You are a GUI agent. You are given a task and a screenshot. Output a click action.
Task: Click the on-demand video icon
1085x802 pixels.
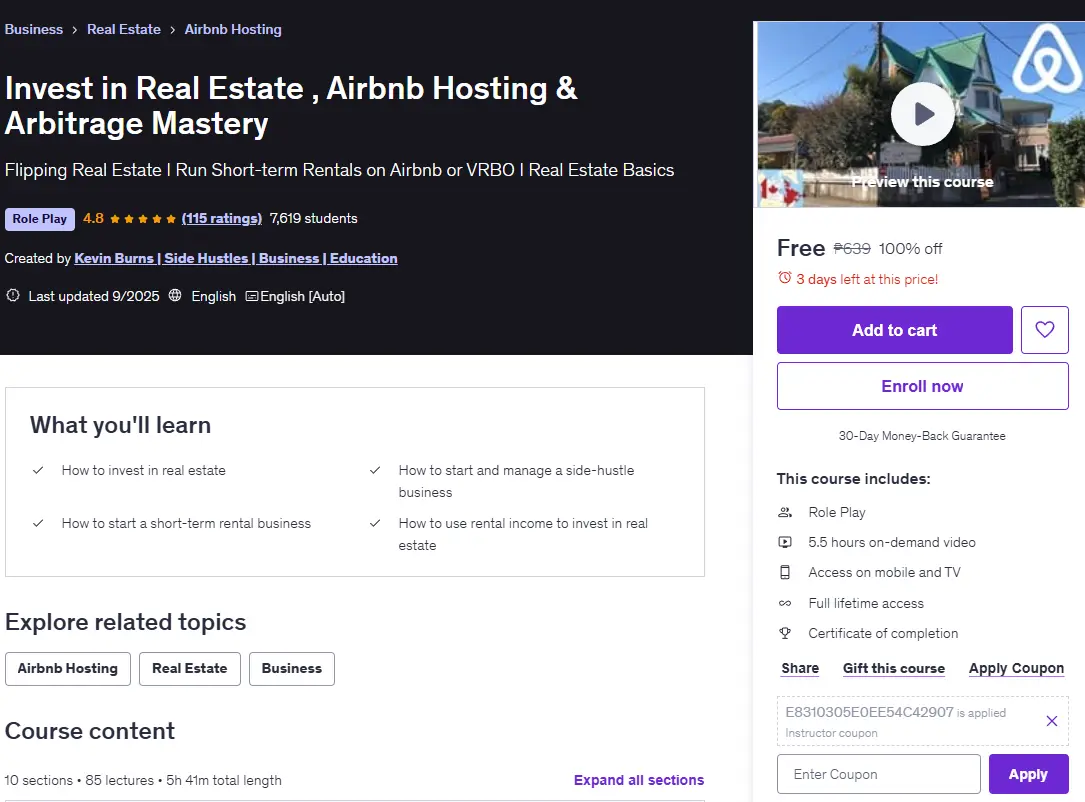pyautogui.click(x=785, y=543)
